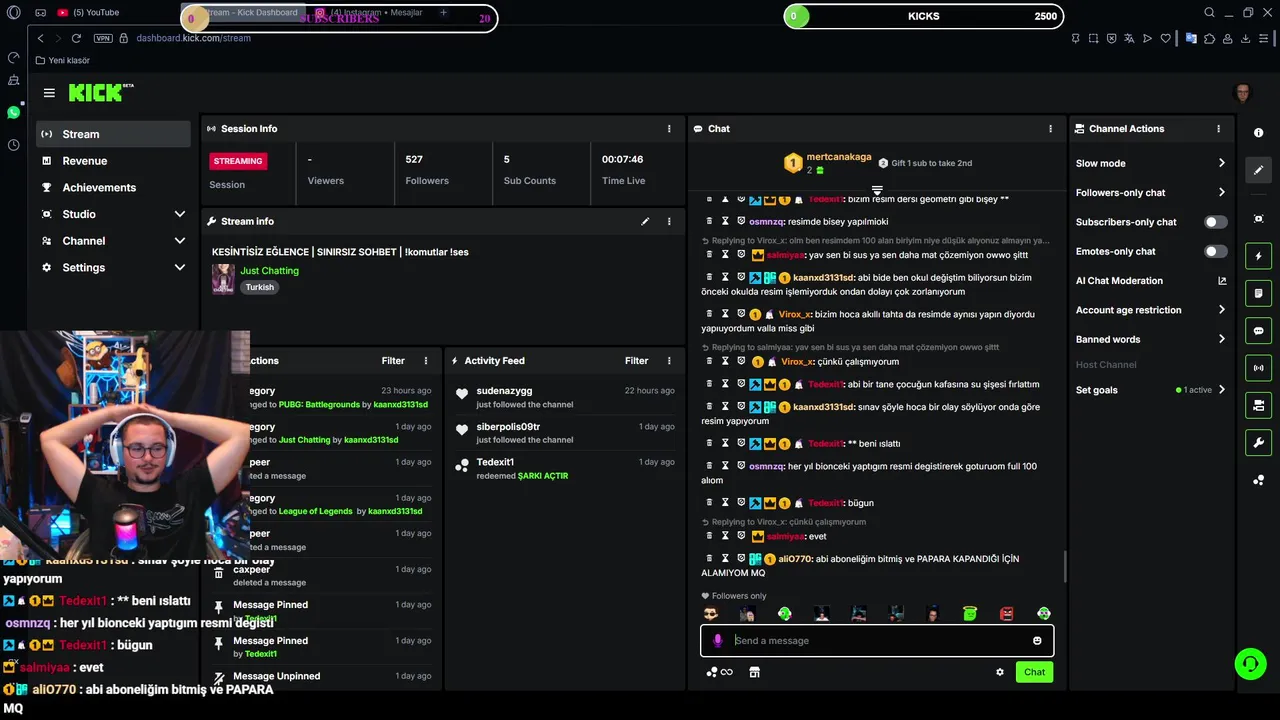1280x720 pixels.
Task: Open Activity Feed panel options menu
Action: (x=669, y=361)
